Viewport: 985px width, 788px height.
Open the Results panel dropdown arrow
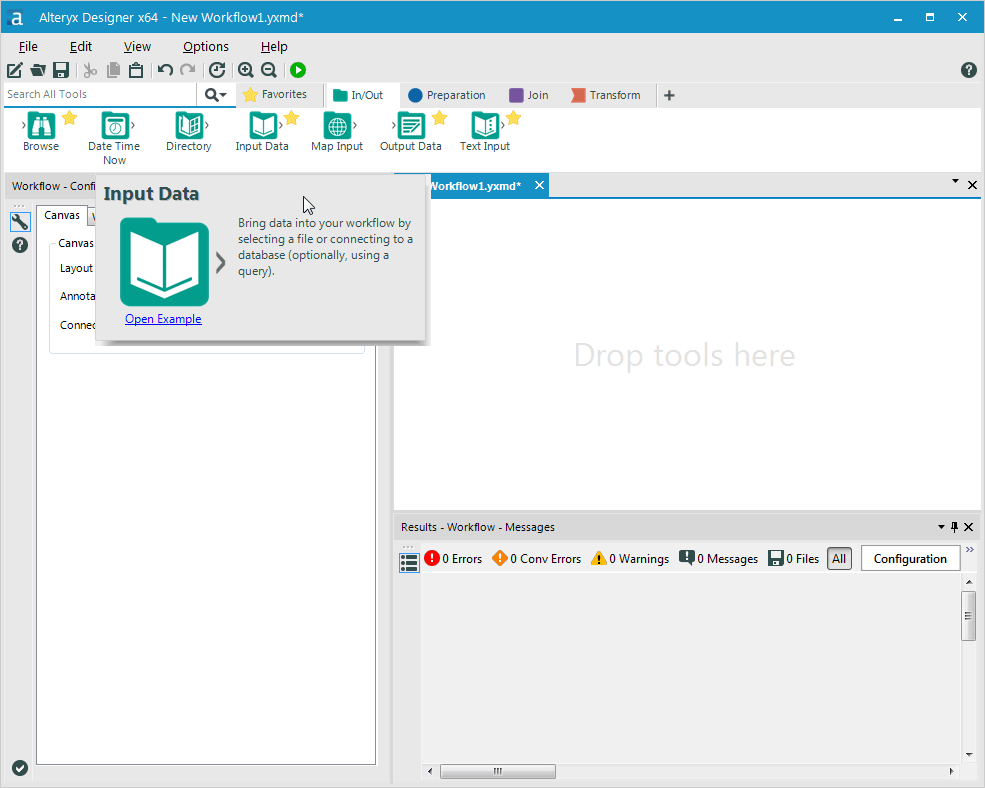pyautogui.click(x=941, y=527)
